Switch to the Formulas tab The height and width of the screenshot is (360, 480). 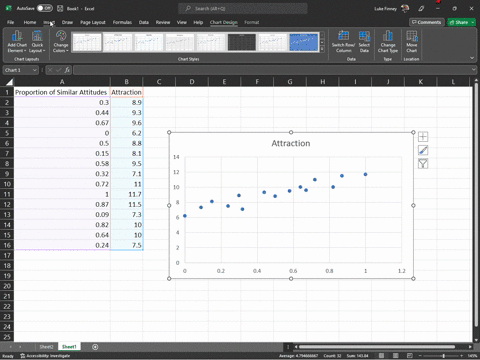coord(122,22)
